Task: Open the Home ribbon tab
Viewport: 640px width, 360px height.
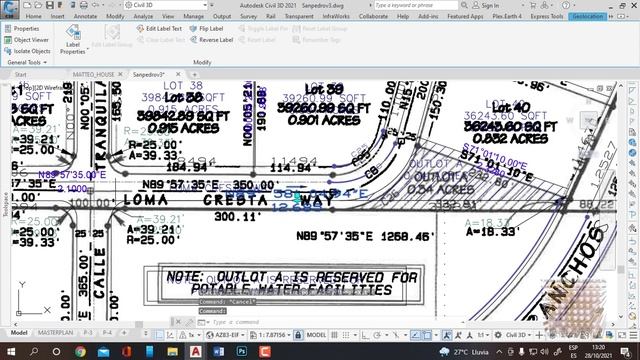Action: pos(33,16)
